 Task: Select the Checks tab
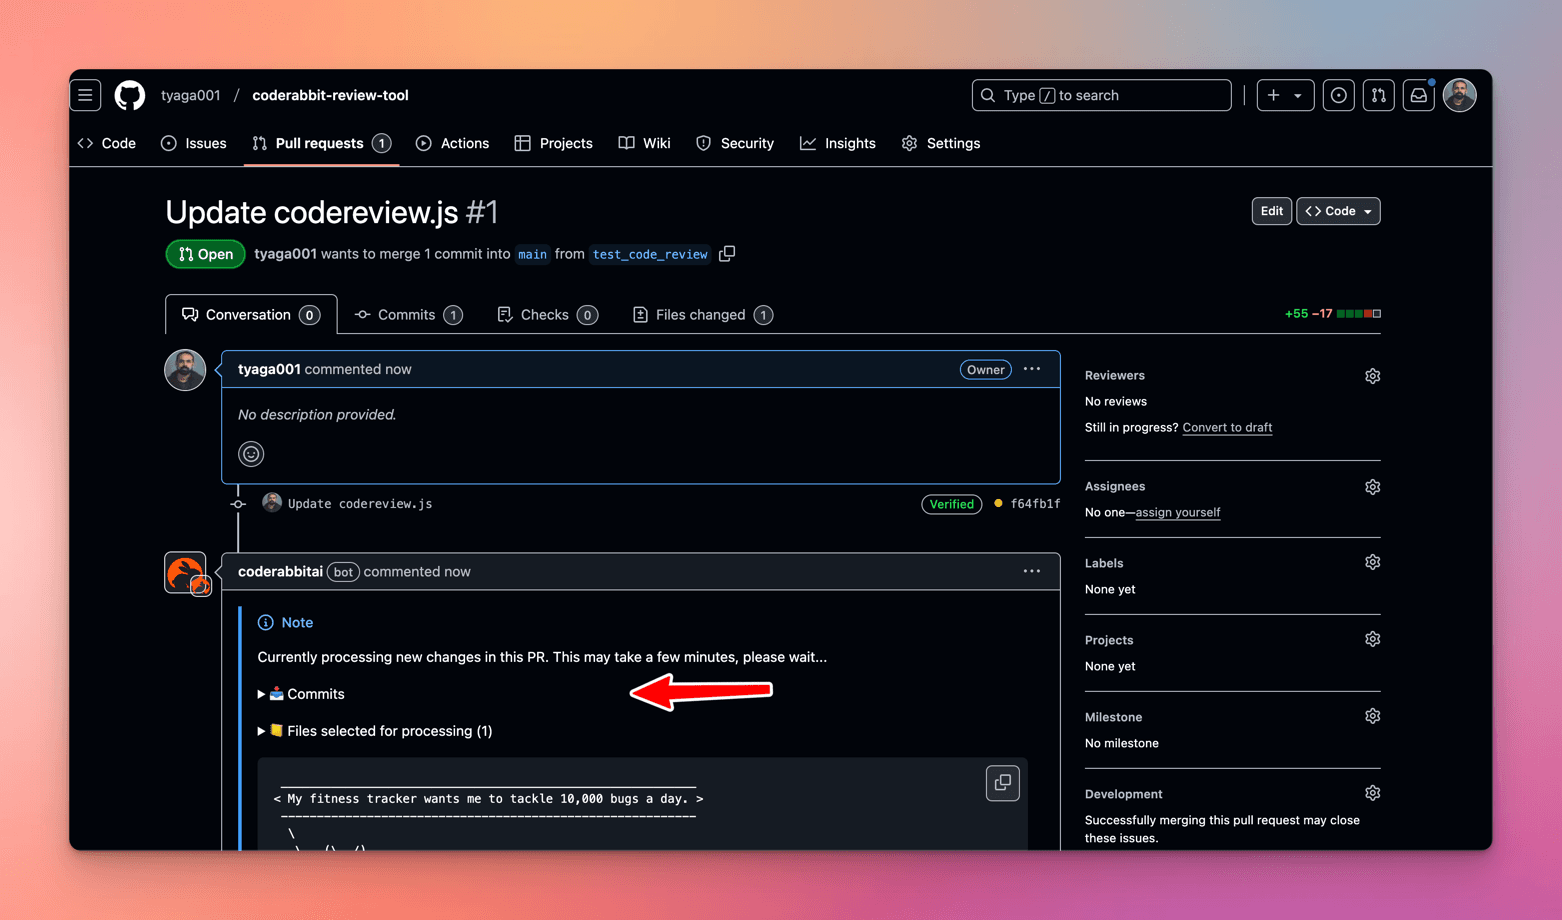(547, 315)
